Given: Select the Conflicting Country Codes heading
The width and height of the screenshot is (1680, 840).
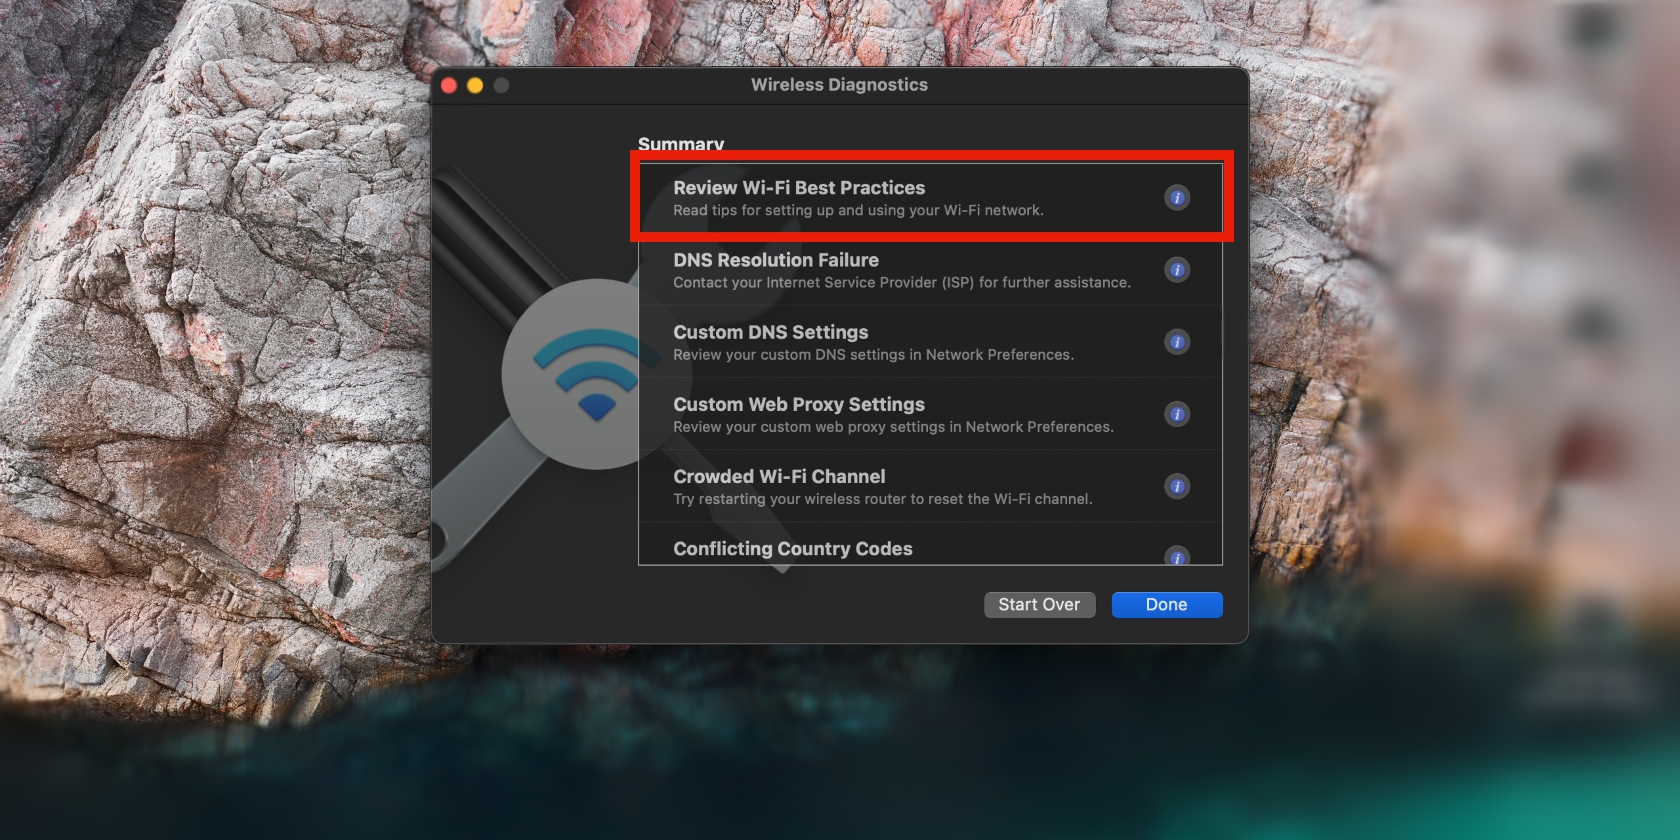Looking at the screenshot, I should pos(793,548).
